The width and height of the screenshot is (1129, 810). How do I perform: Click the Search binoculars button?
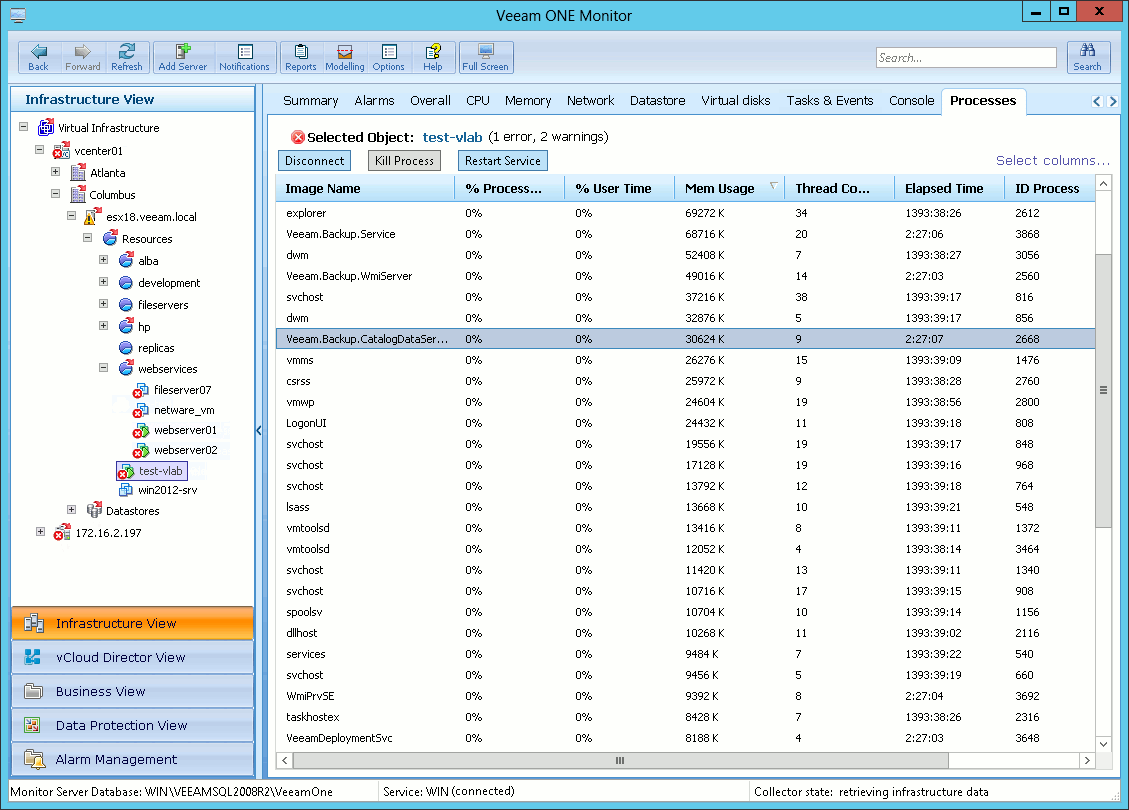1088,57
